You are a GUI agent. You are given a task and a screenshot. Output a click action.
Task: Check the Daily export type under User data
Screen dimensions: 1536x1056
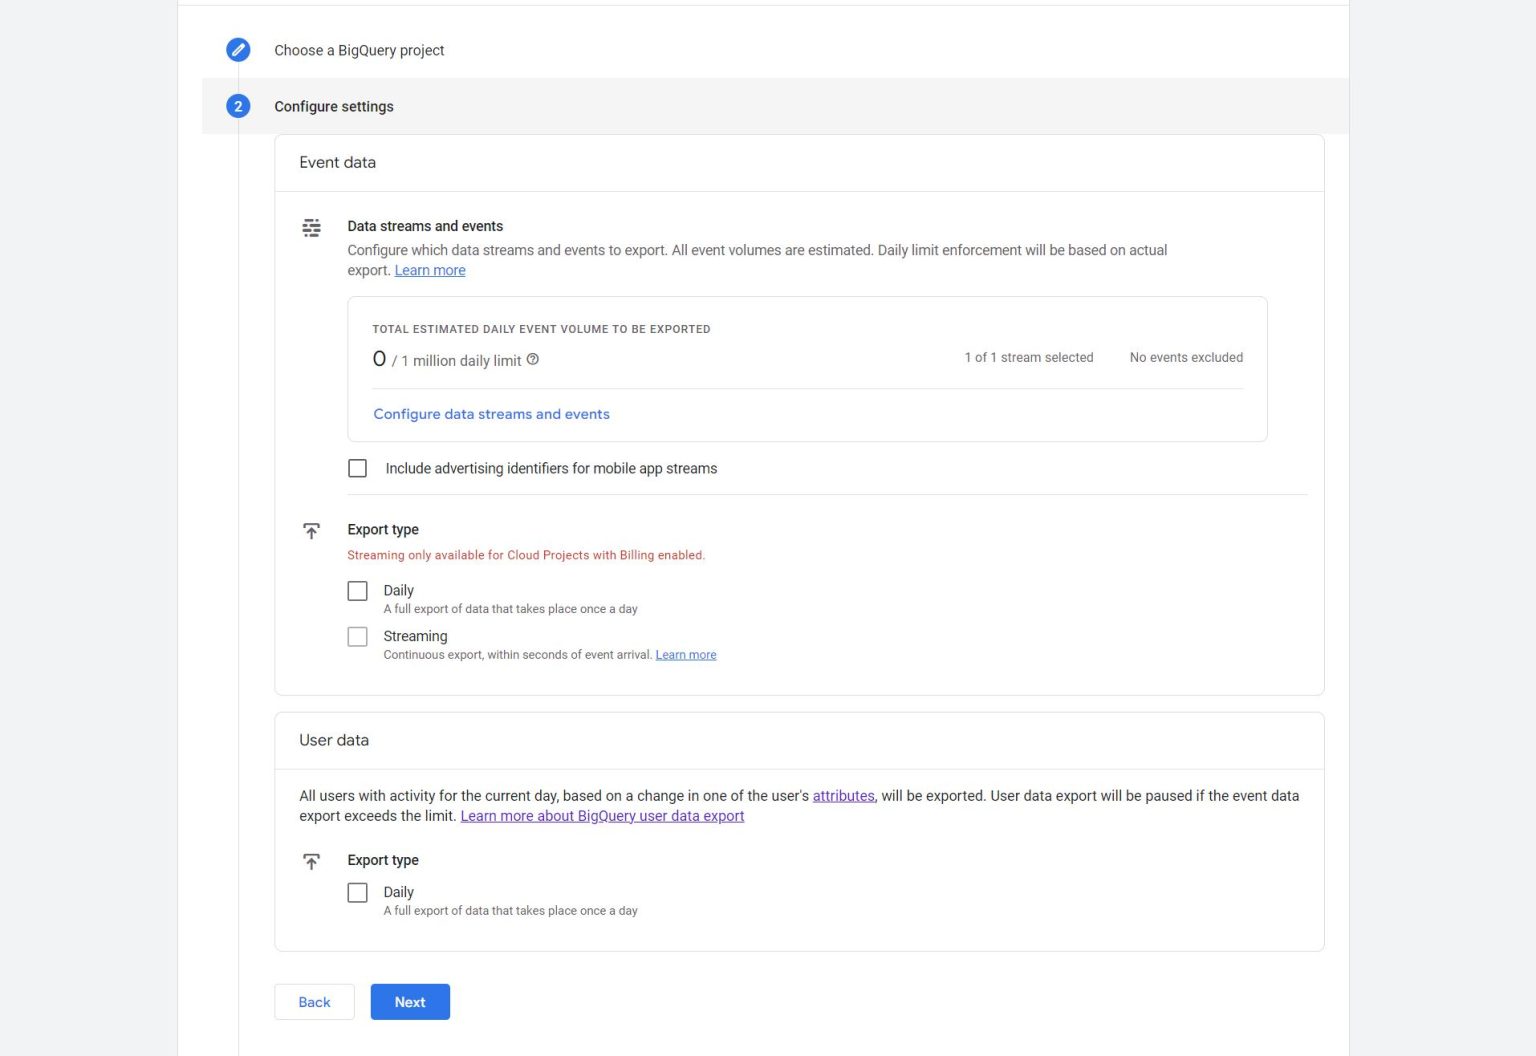[x=357, y=892]
